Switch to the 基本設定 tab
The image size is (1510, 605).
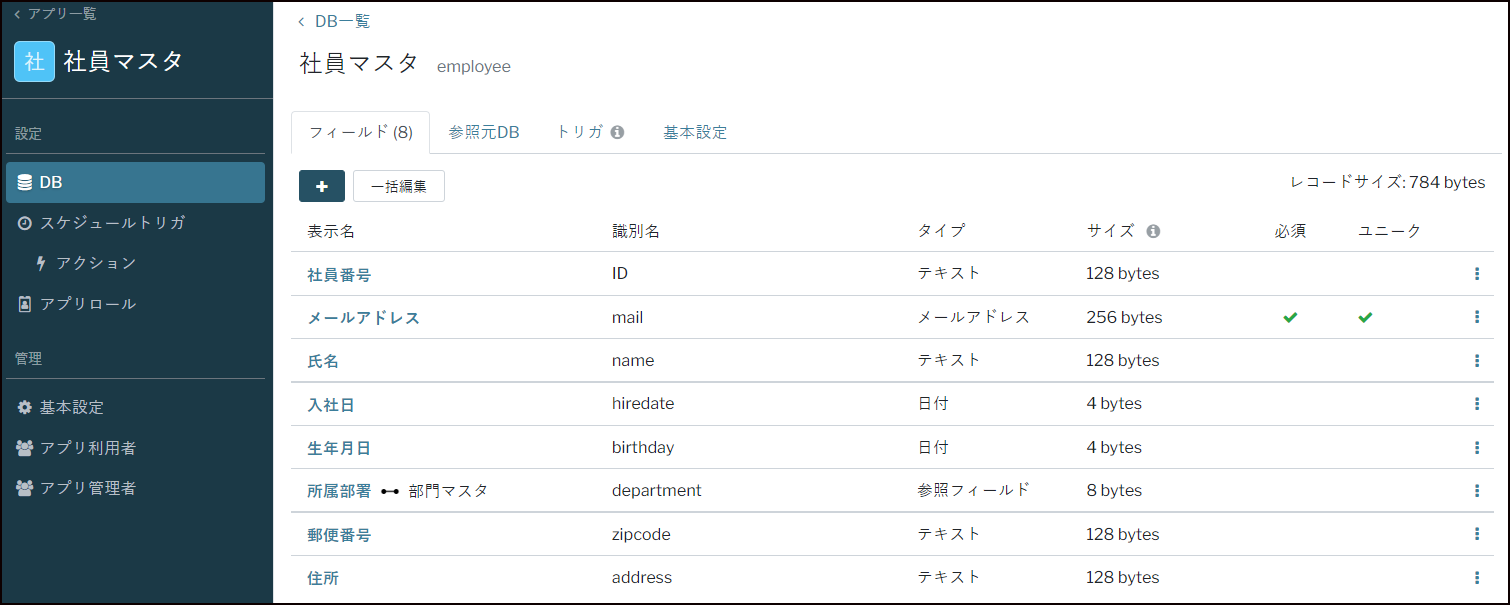695,132
